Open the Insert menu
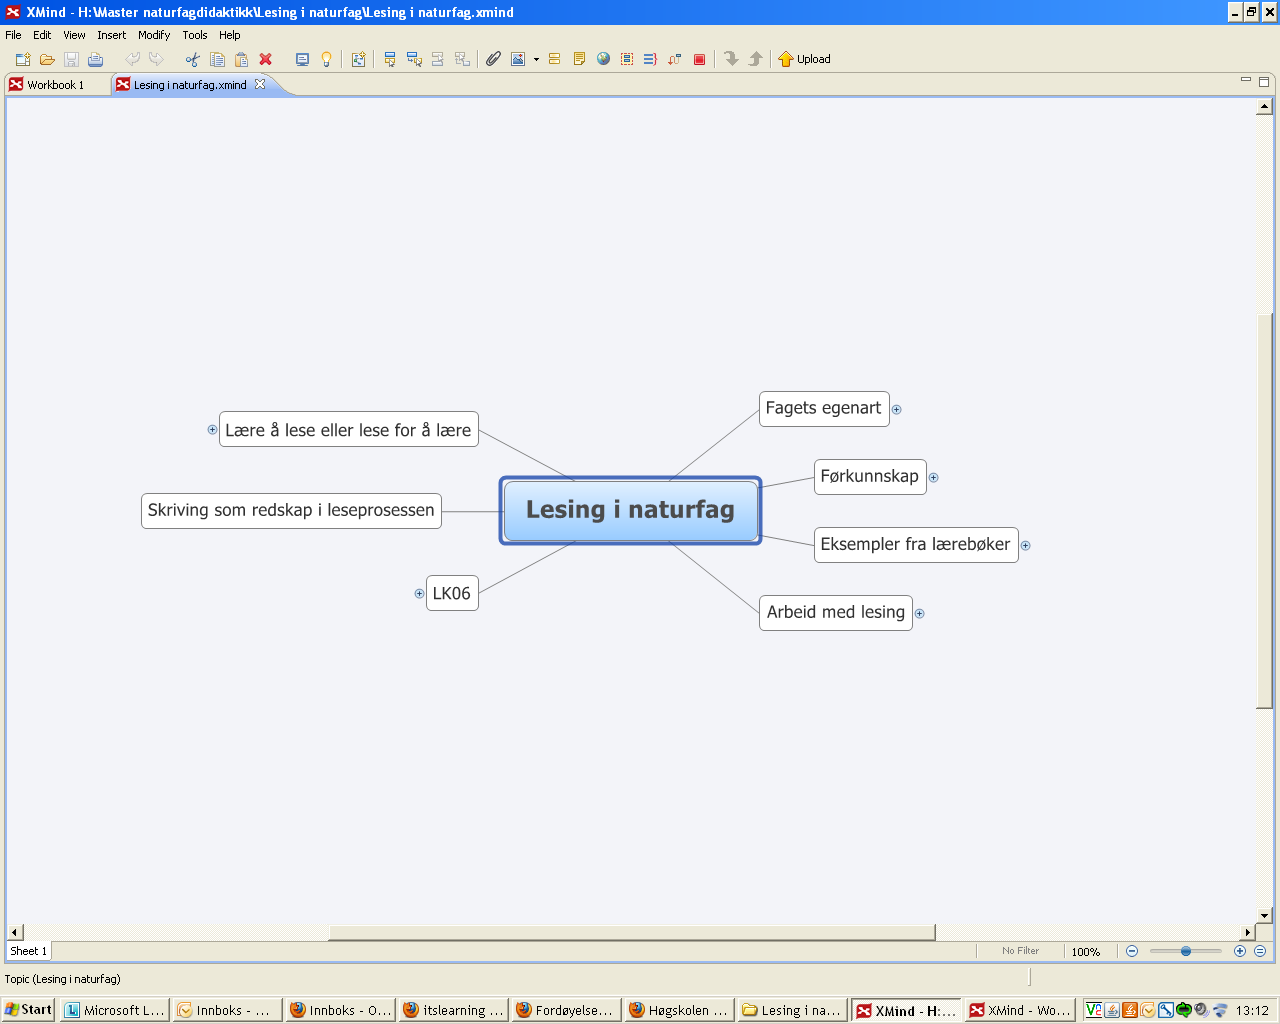1280x1024 pixels. pos(111,35)
